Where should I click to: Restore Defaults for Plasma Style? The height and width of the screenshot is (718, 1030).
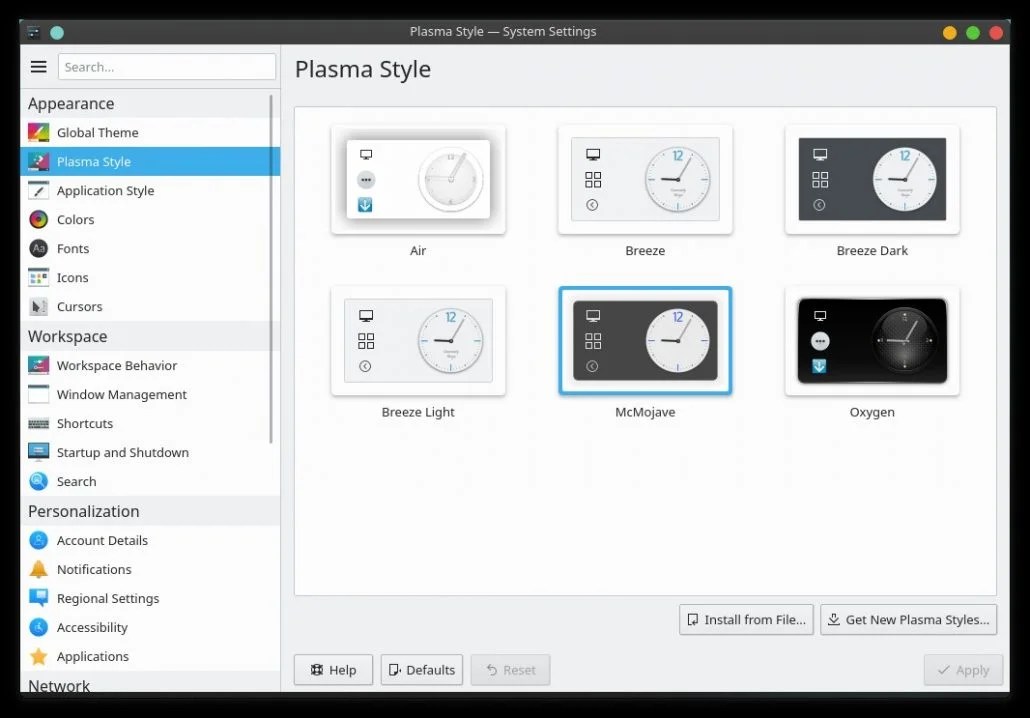[422, 669]
